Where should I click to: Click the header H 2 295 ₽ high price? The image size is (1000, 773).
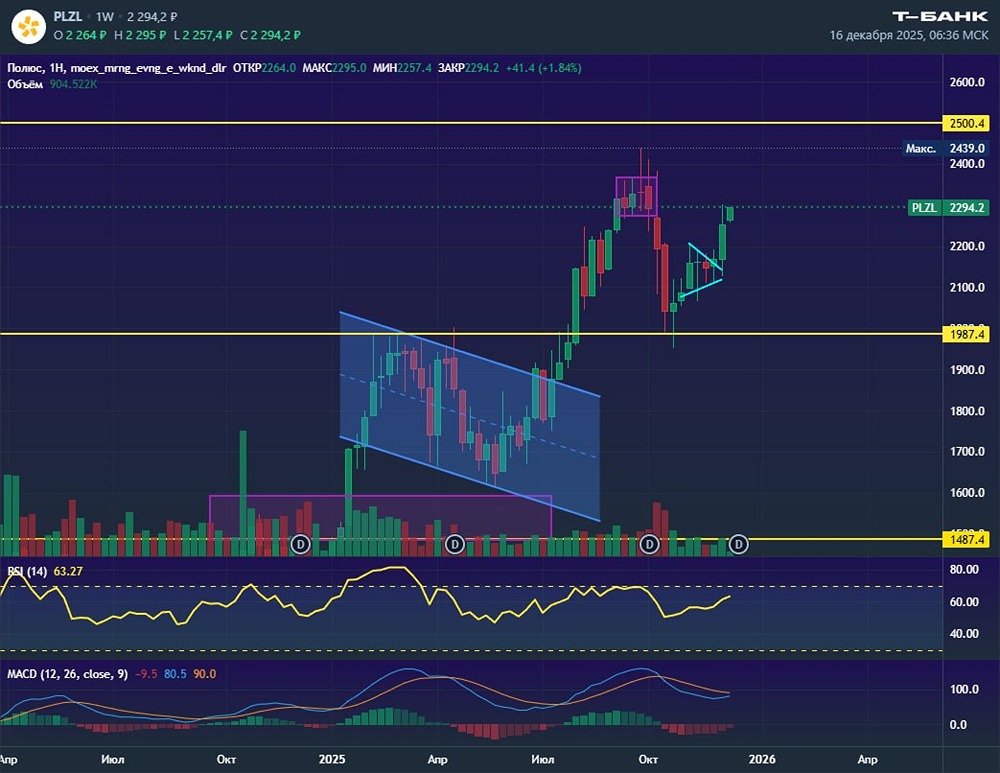click(x=140, y=35)
